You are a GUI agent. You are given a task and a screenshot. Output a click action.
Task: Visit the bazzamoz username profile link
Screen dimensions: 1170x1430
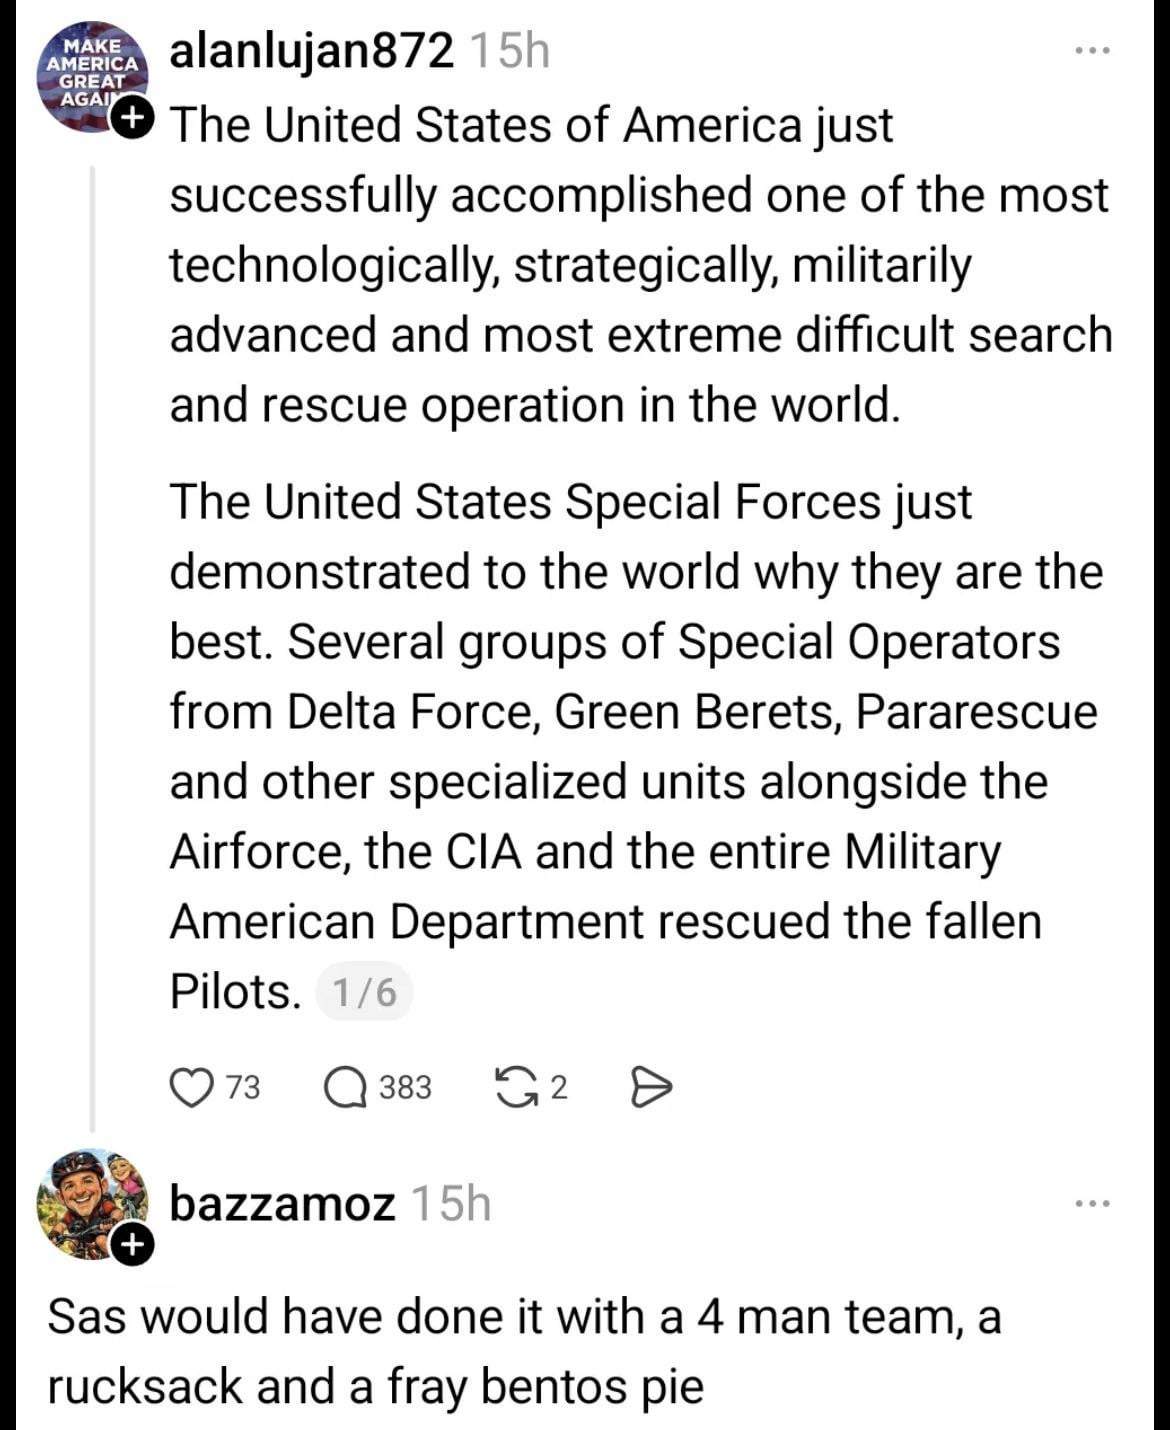(x=282, y=1203)
